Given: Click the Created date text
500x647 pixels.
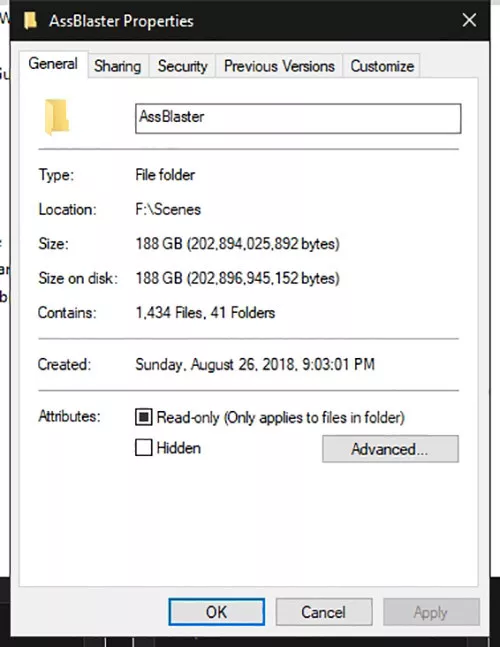Looking at the screenshot, I should pyautogui.click(x=255, y=364).
